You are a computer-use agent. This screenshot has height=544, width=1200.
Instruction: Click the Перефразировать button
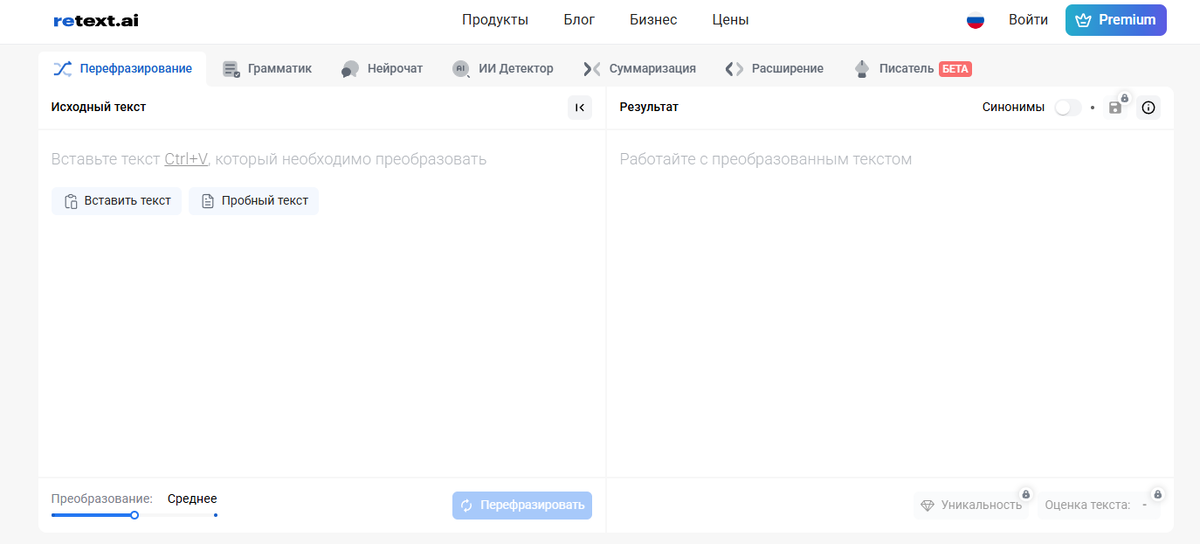click(x=522, y=505)
